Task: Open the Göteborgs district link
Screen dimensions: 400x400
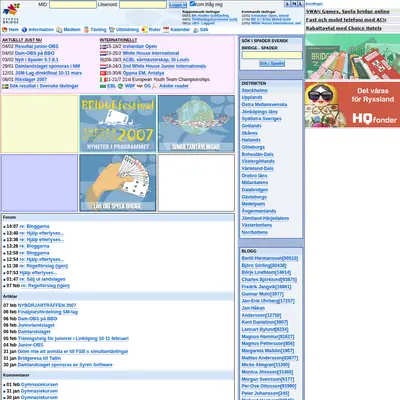Action: click(x=253, y=147)
